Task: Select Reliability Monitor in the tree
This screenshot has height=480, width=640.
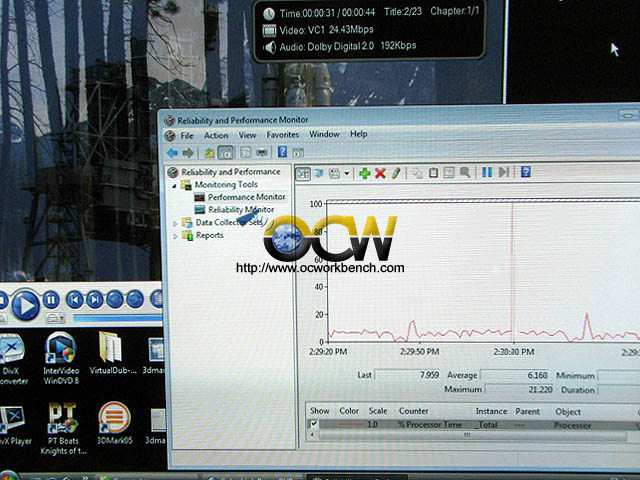Action: point(240,210)
